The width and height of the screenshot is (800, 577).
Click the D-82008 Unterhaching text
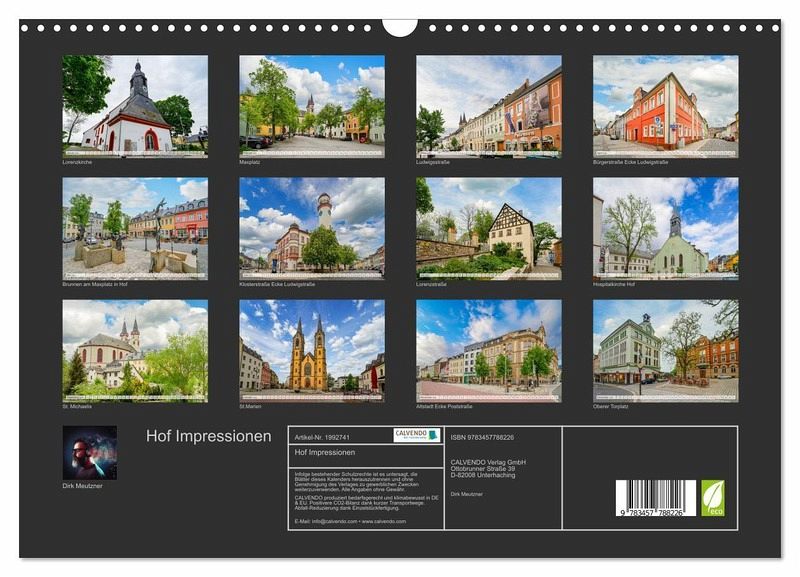coord(483,475)
